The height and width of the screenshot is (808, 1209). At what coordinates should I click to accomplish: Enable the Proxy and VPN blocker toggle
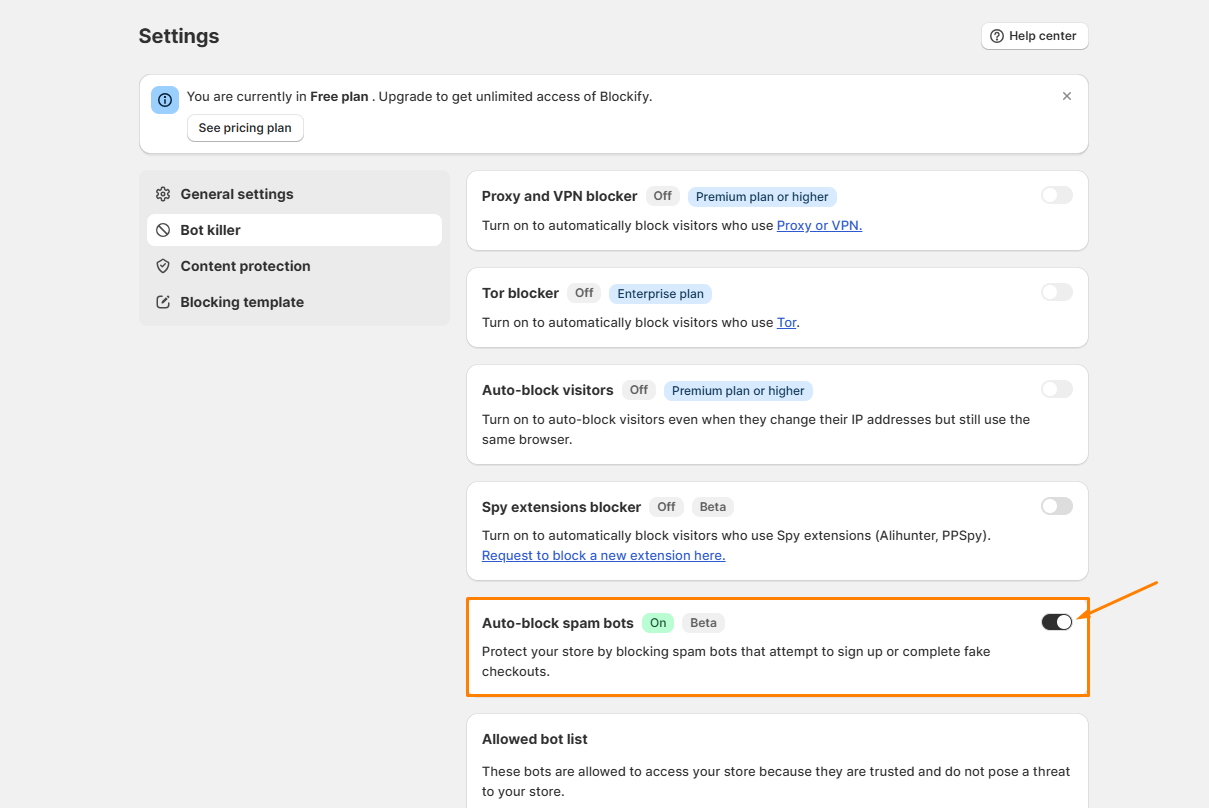1056,195
